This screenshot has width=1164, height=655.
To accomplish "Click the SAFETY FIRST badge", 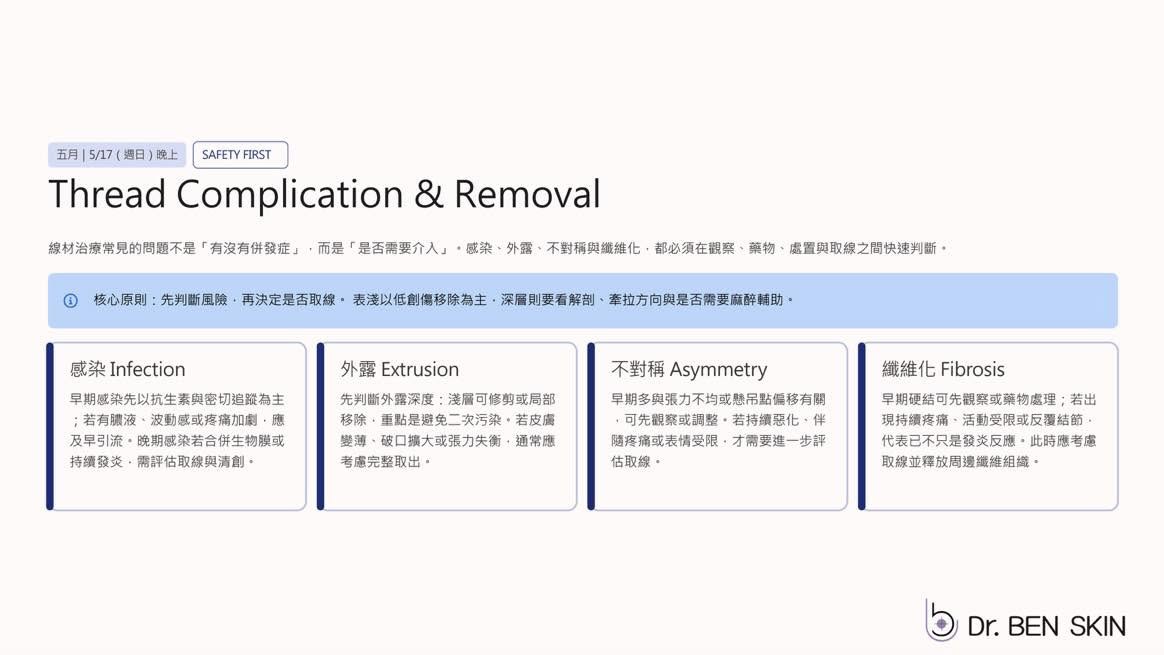I will (x=240, y=154).
